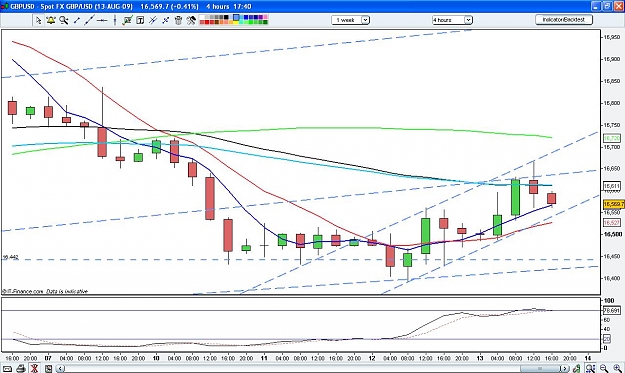Pick the white color swatch
The height and width of the screenshot is (373, 625).
pos(202,17)
